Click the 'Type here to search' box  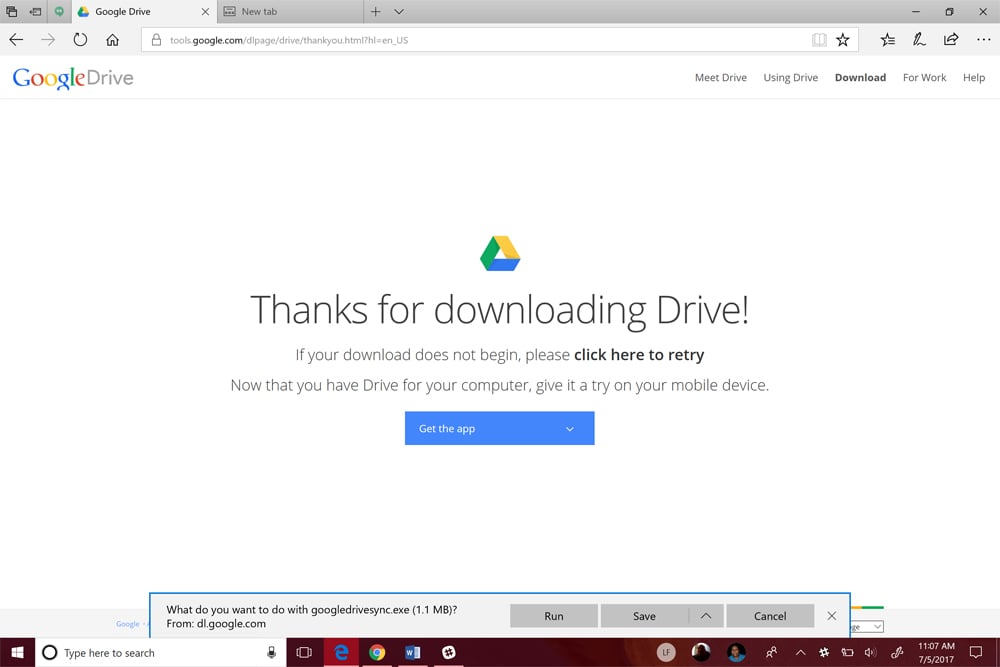[x=161, y=652]
